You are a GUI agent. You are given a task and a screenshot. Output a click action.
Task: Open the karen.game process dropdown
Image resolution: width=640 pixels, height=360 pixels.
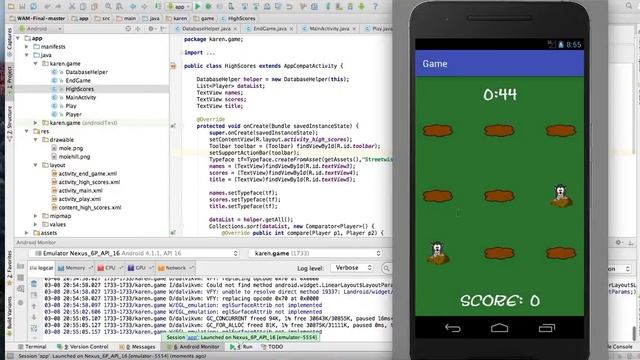(316, 253)
